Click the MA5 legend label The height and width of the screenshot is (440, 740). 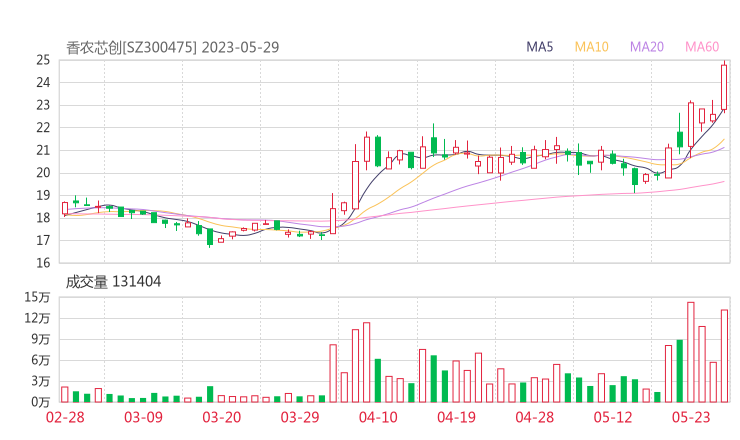coord(539,47)
